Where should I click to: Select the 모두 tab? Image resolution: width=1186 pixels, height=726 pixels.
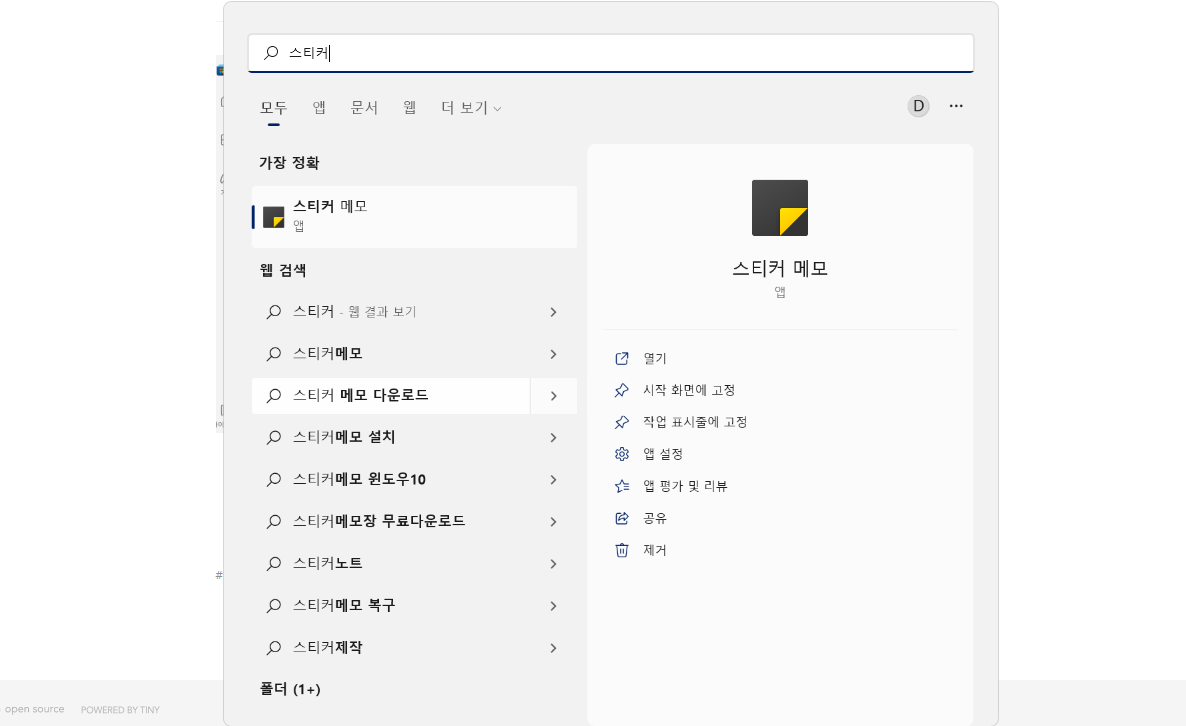[x=274, y=108]
